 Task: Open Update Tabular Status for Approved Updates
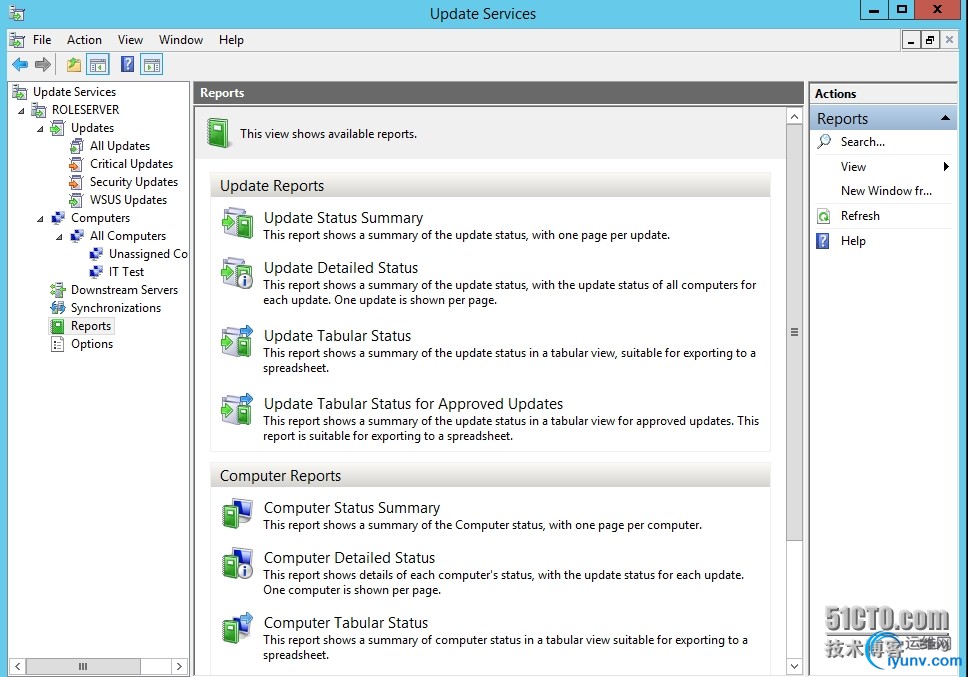[x=413, y=404]
